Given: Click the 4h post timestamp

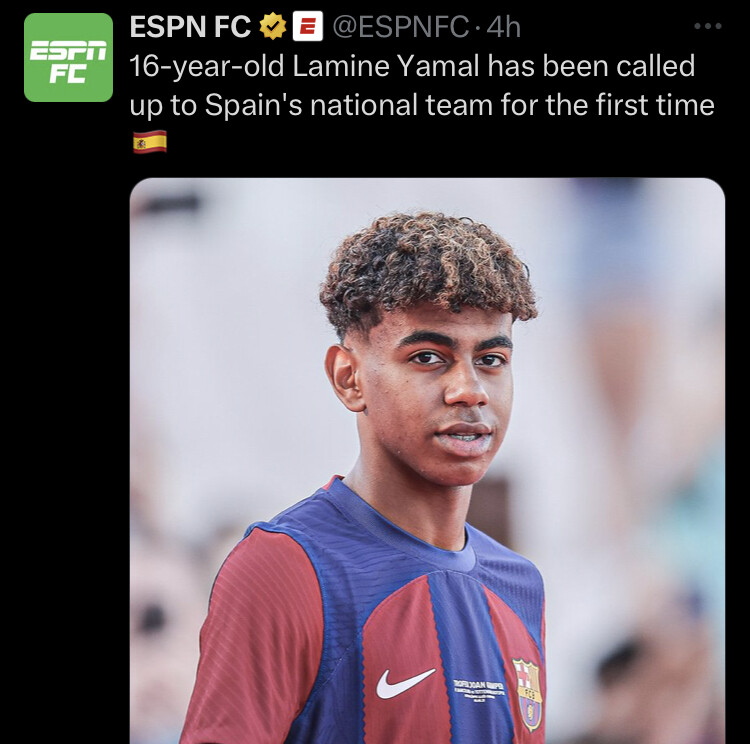Looking at the screenshot, I should click(x=504, y=26).
